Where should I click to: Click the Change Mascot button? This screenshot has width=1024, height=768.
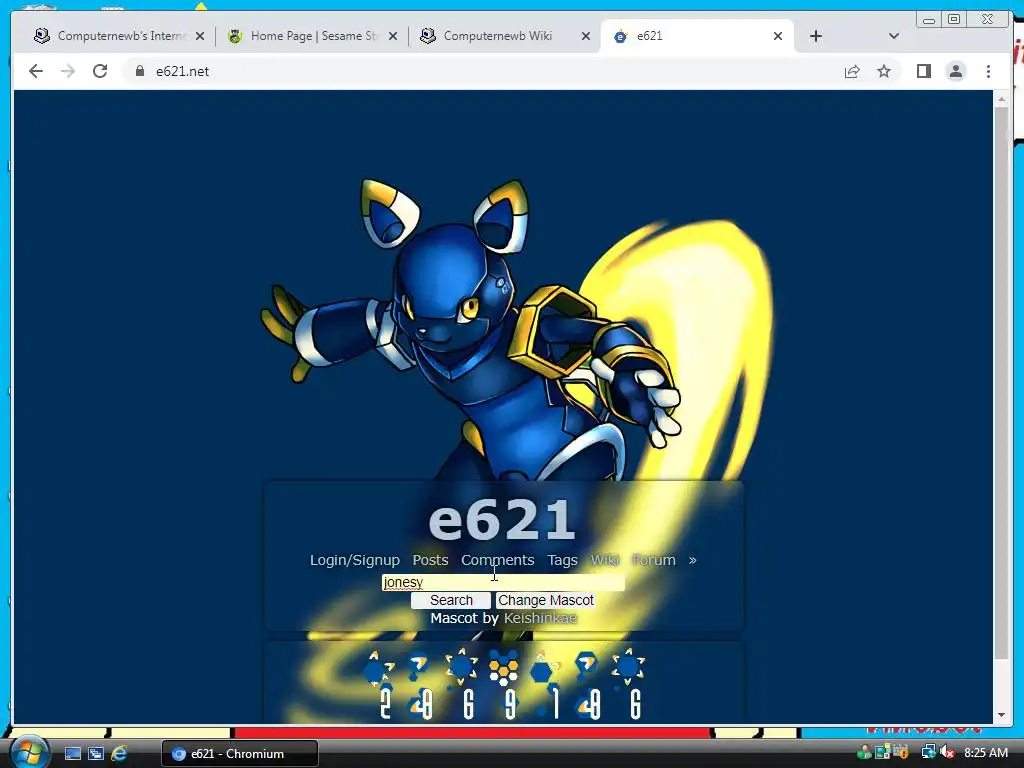point(545,600)
